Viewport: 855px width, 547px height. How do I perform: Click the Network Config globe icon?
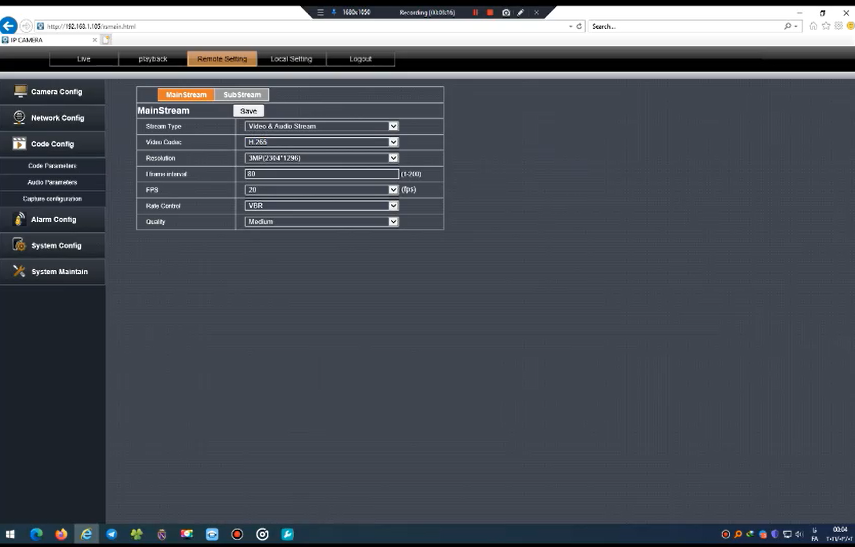click(x=19, y=117)
